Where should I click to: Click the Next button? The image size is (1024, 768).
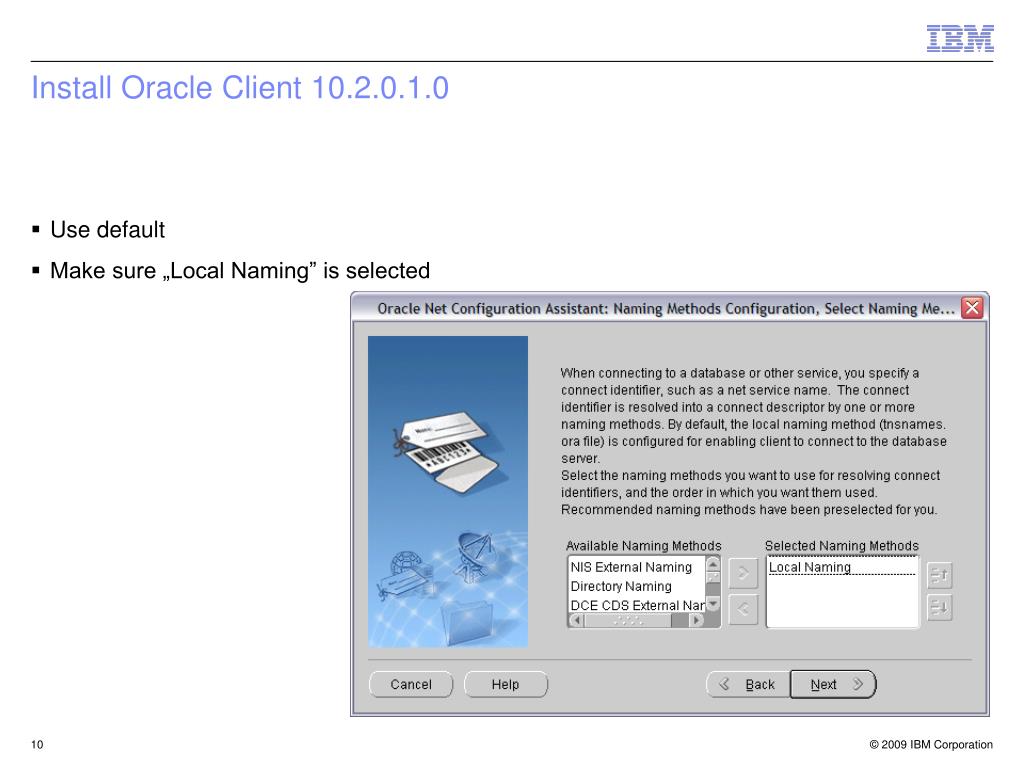pos(833,684)
